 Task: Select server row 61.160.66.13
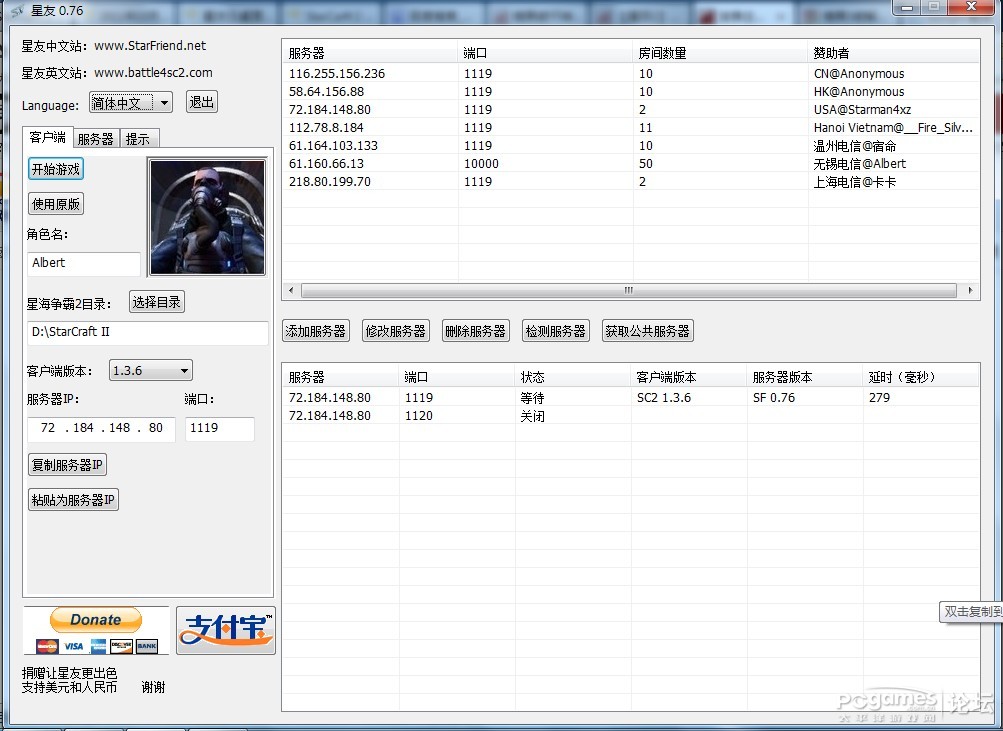tap(631, 164)
